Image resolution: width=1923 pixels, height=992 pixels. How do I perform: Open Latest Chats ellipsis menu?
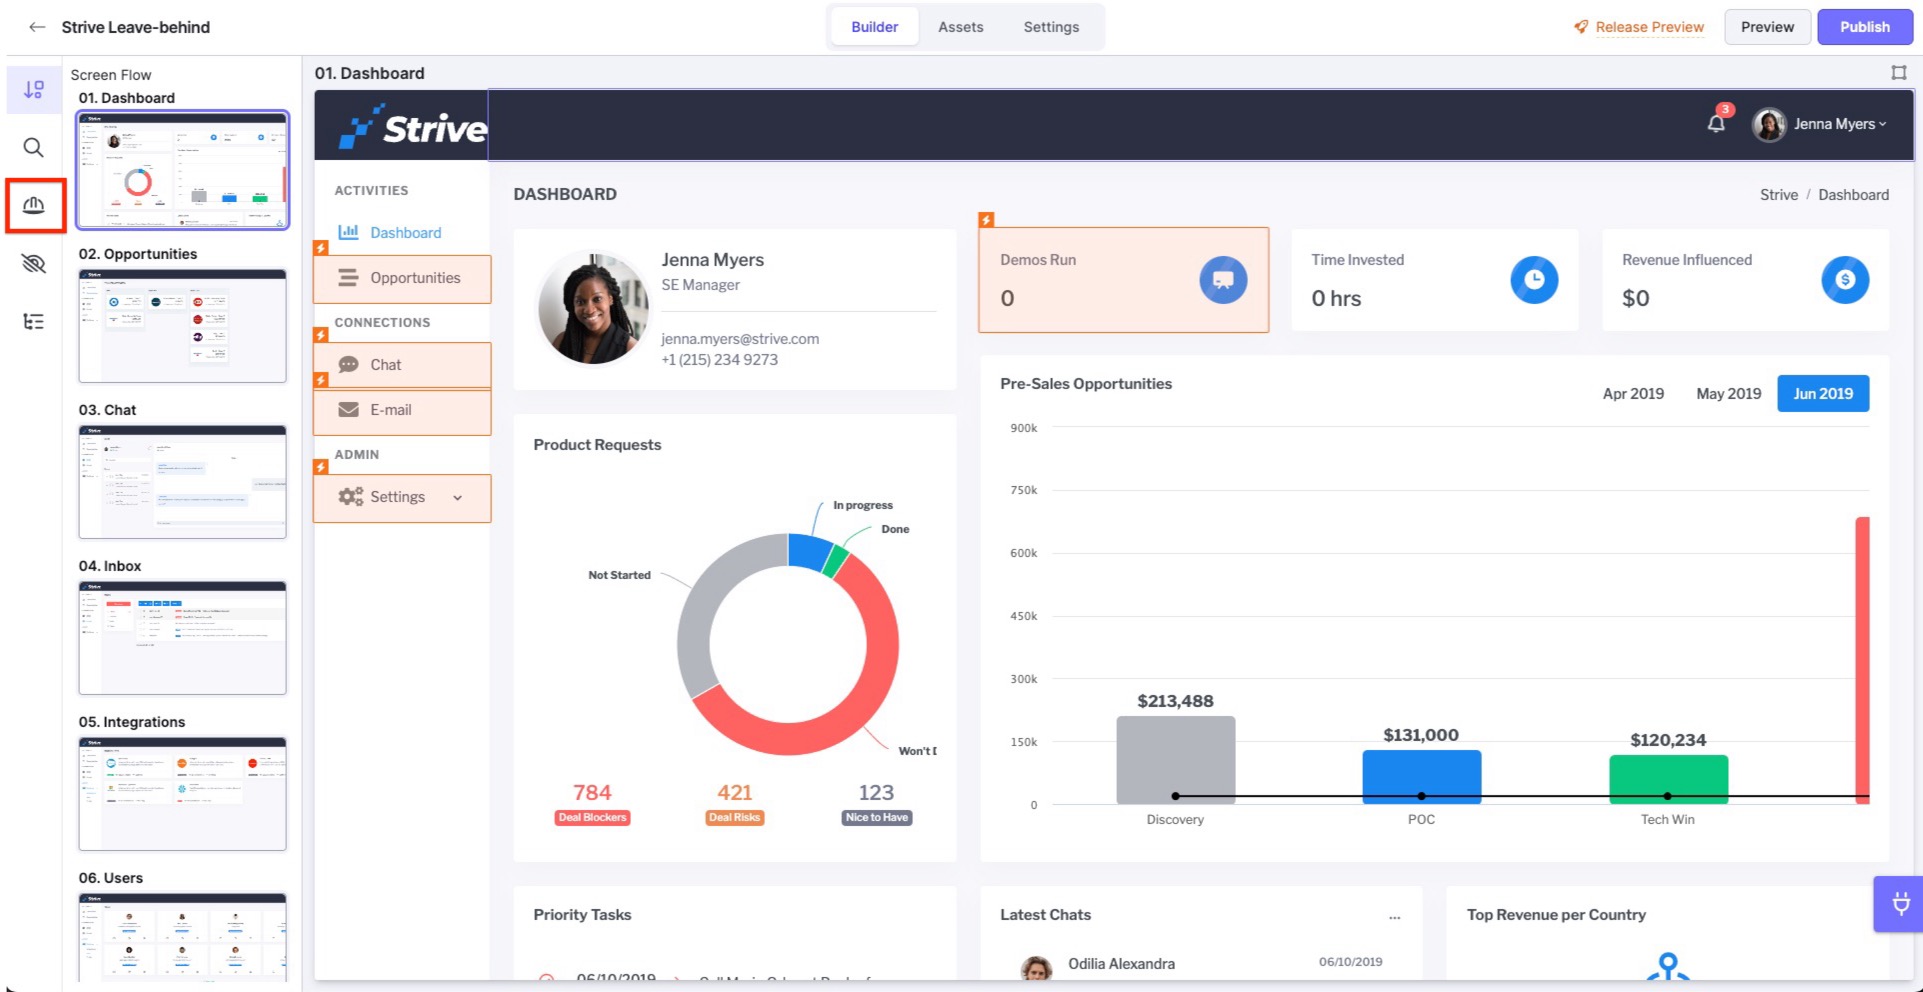[1395, 916]
